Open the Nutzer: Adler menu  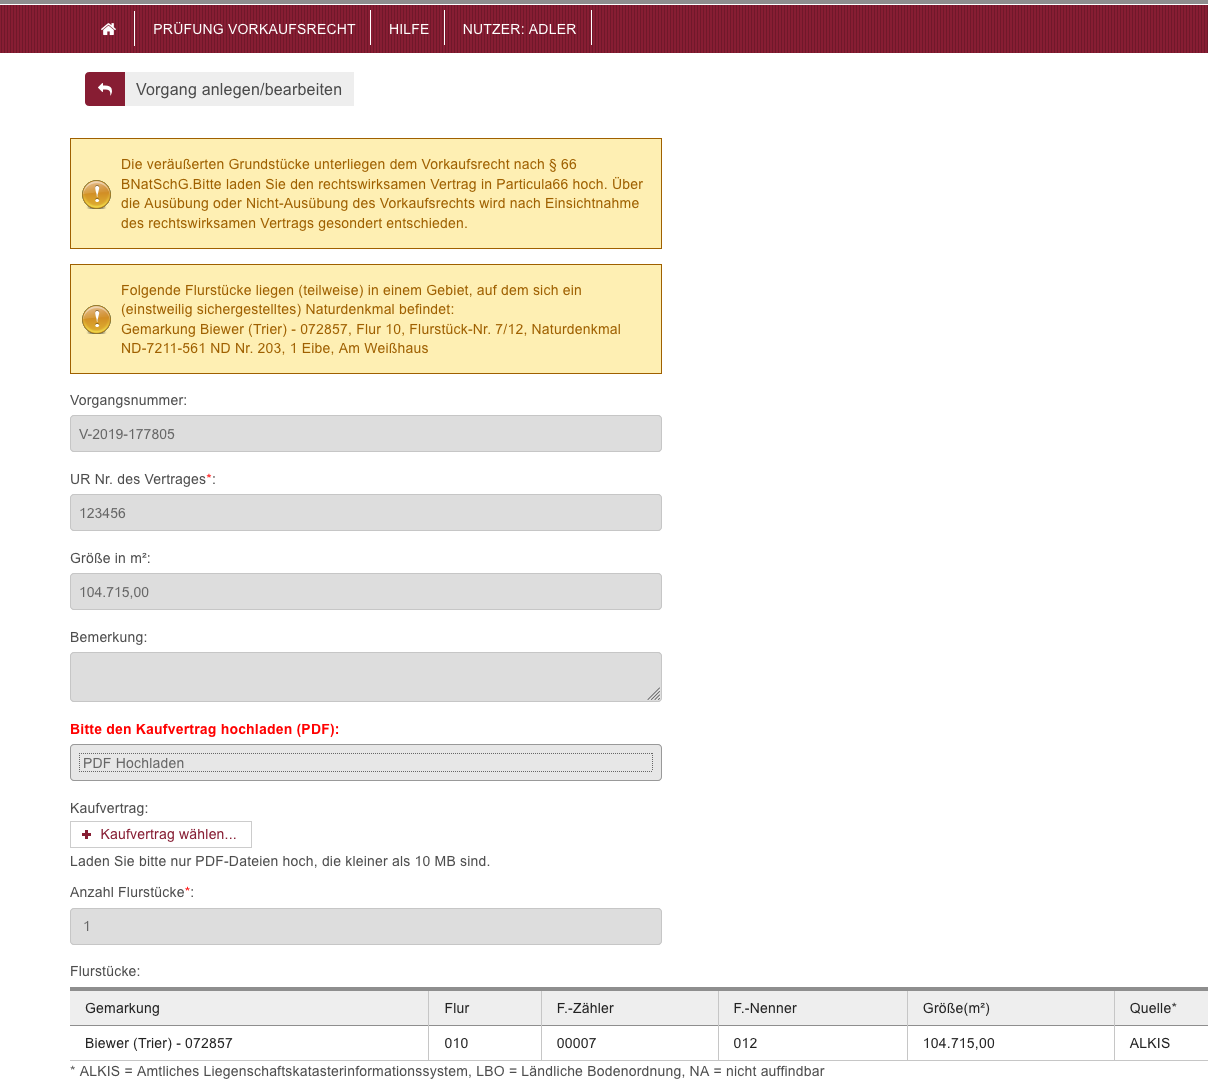pos(519,29)
